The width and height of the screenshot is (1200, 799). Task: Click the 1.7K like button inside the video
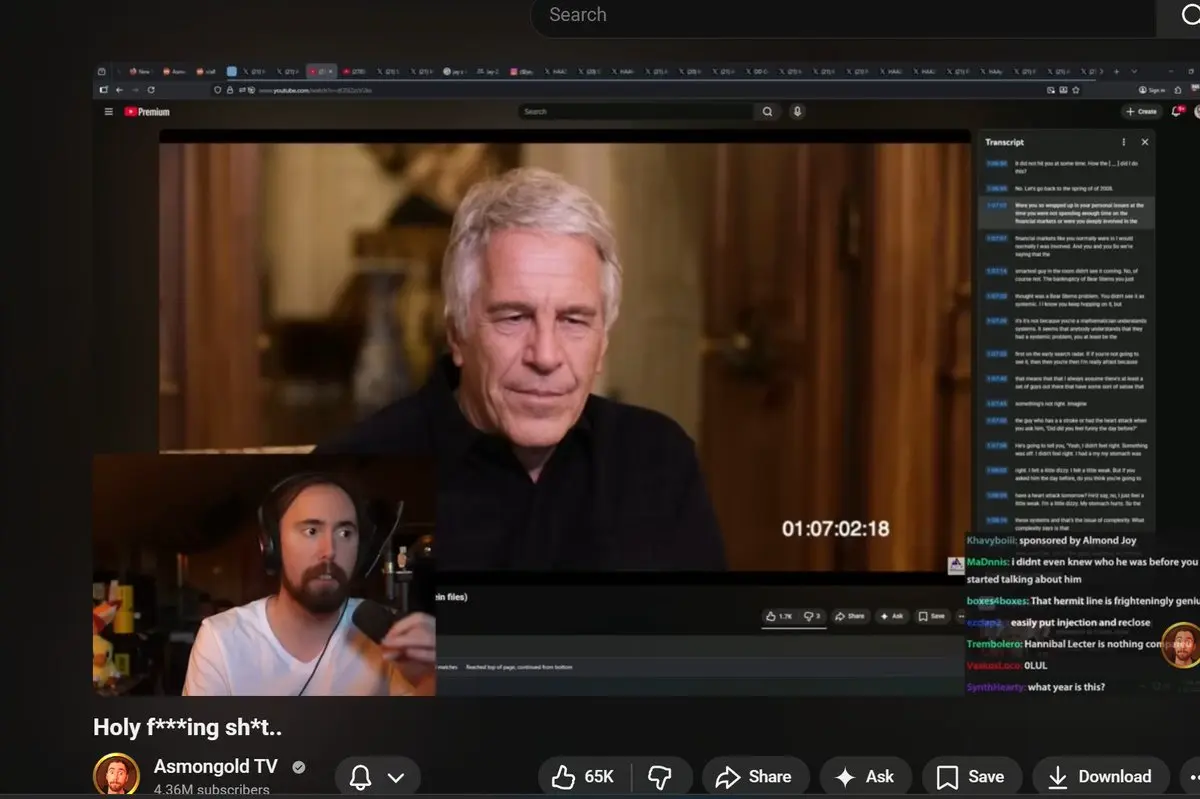779,616
